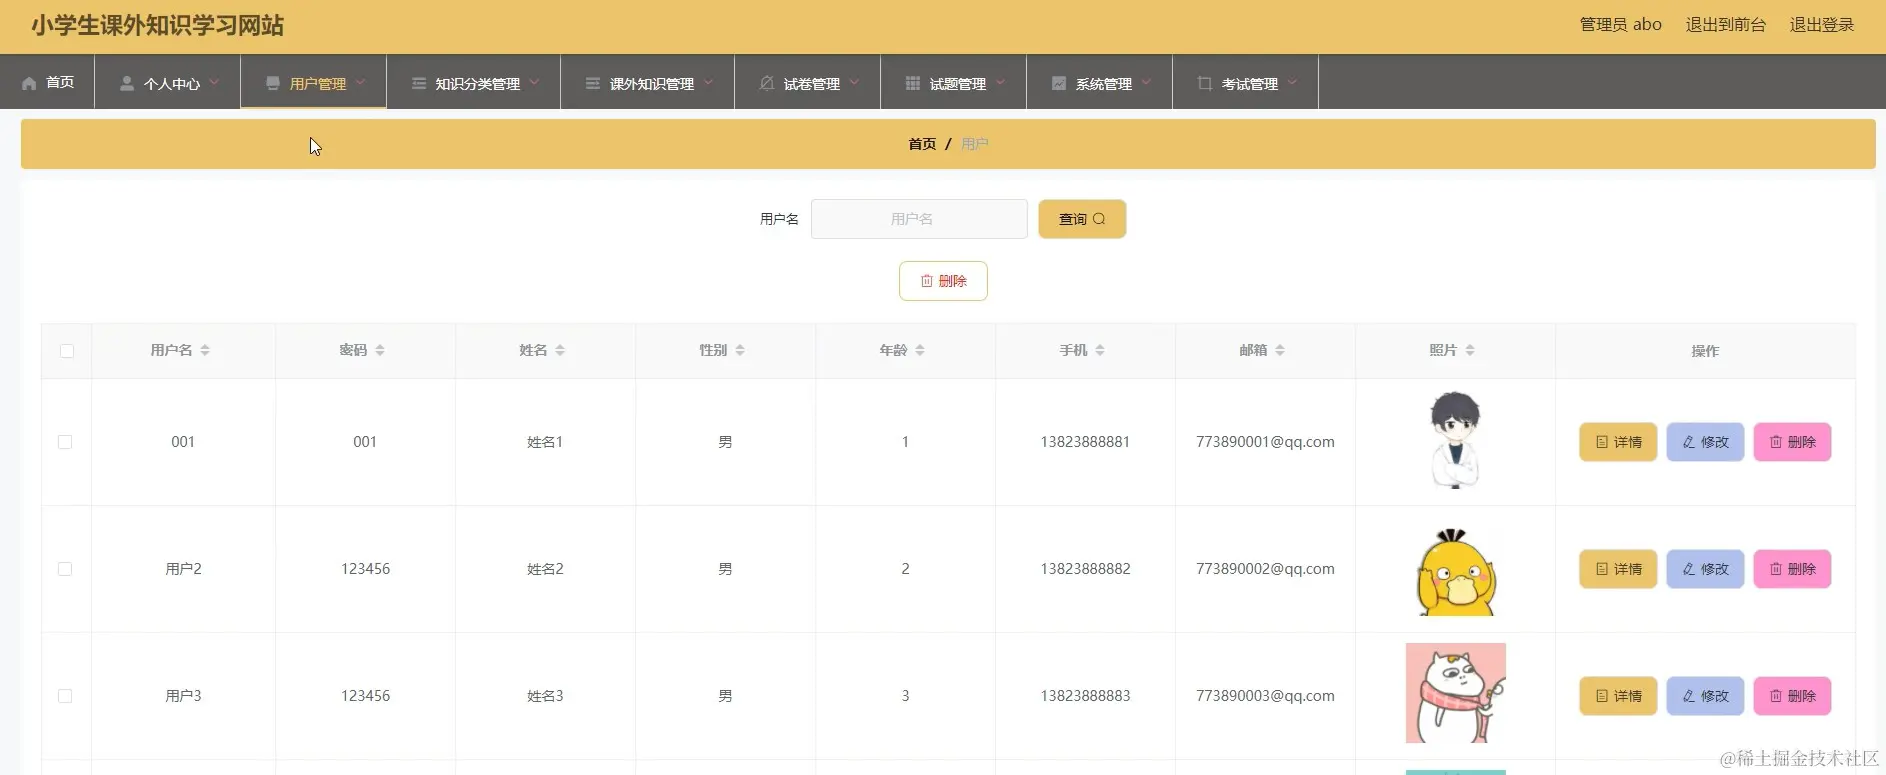The width and height of the screenshot is (1886, 775).
Task: Click 管理员 abo account label
Action: [x=1620, y=25]
